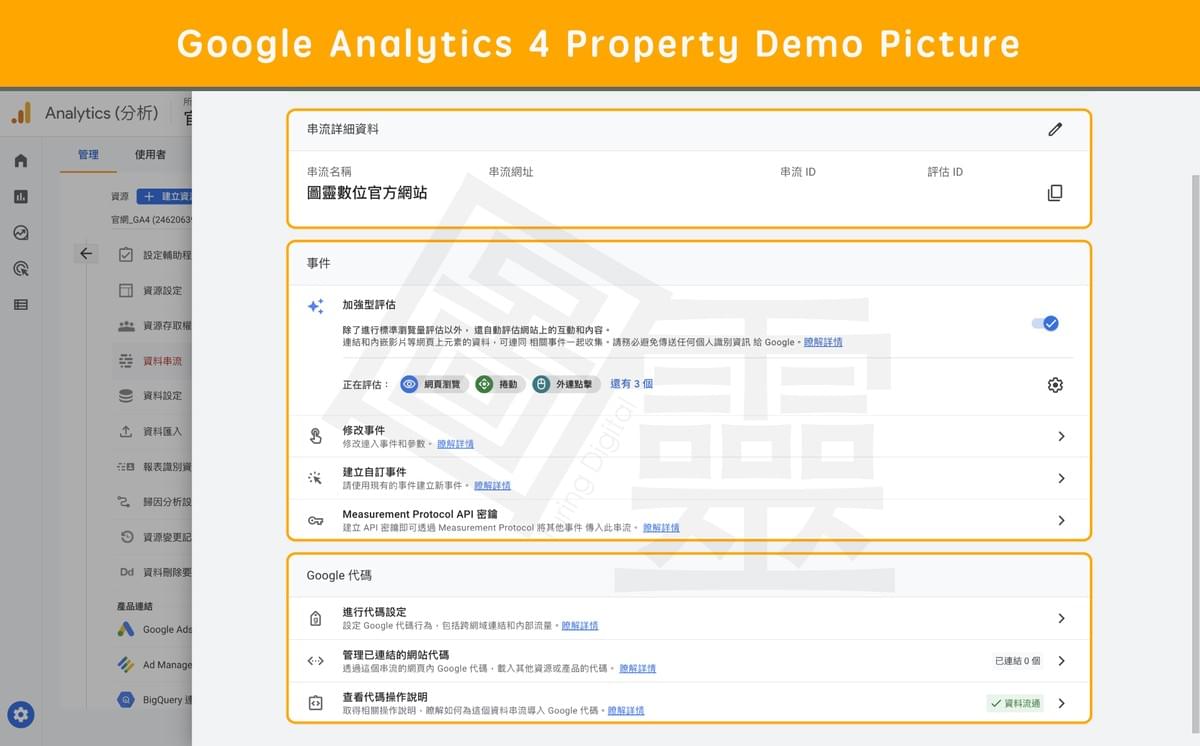Select 資料串流 in the property menu
The height and width of the screenshot is (746, 1200).
162,361
